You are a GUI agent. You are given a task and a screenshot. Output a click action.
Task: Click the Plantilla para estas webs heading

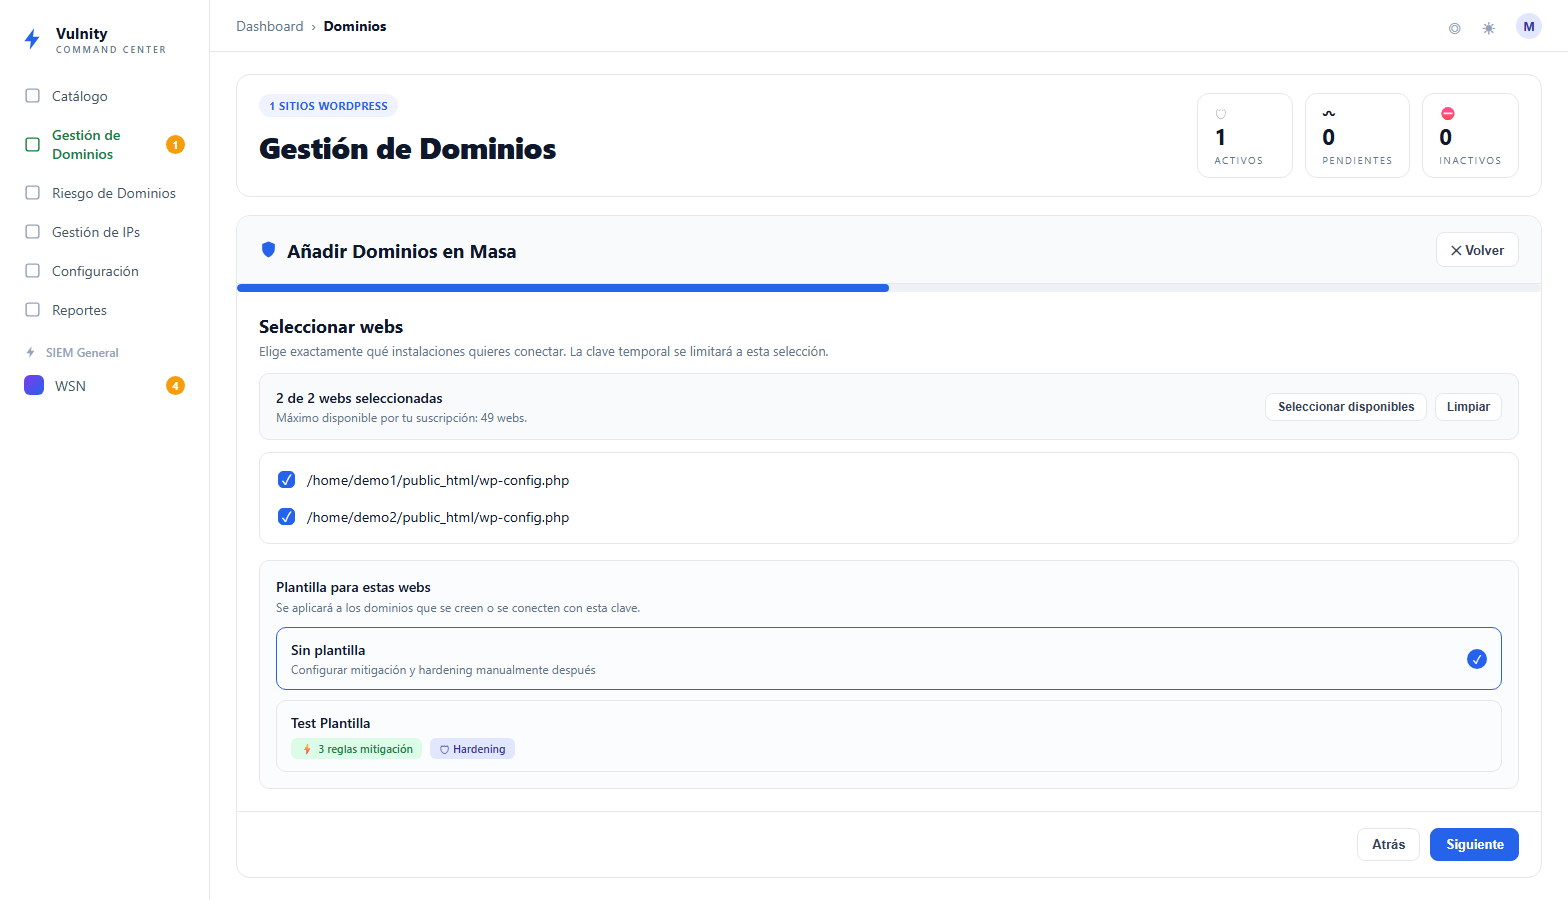tap(353, 587)
